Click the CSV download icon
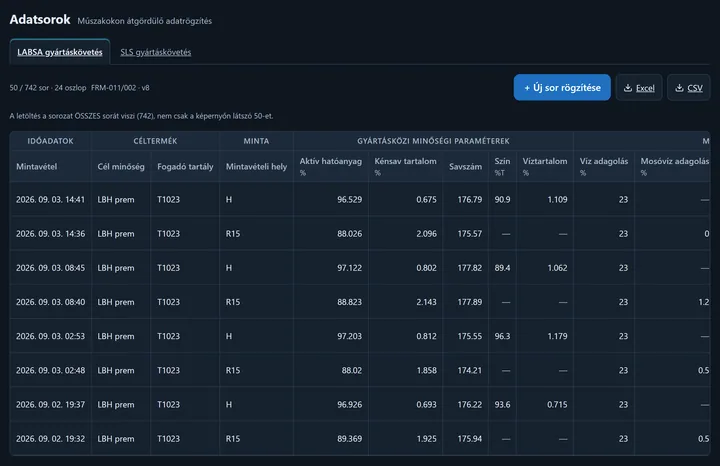This screenshot has height=466, width=720. click(x=679, y=88)
